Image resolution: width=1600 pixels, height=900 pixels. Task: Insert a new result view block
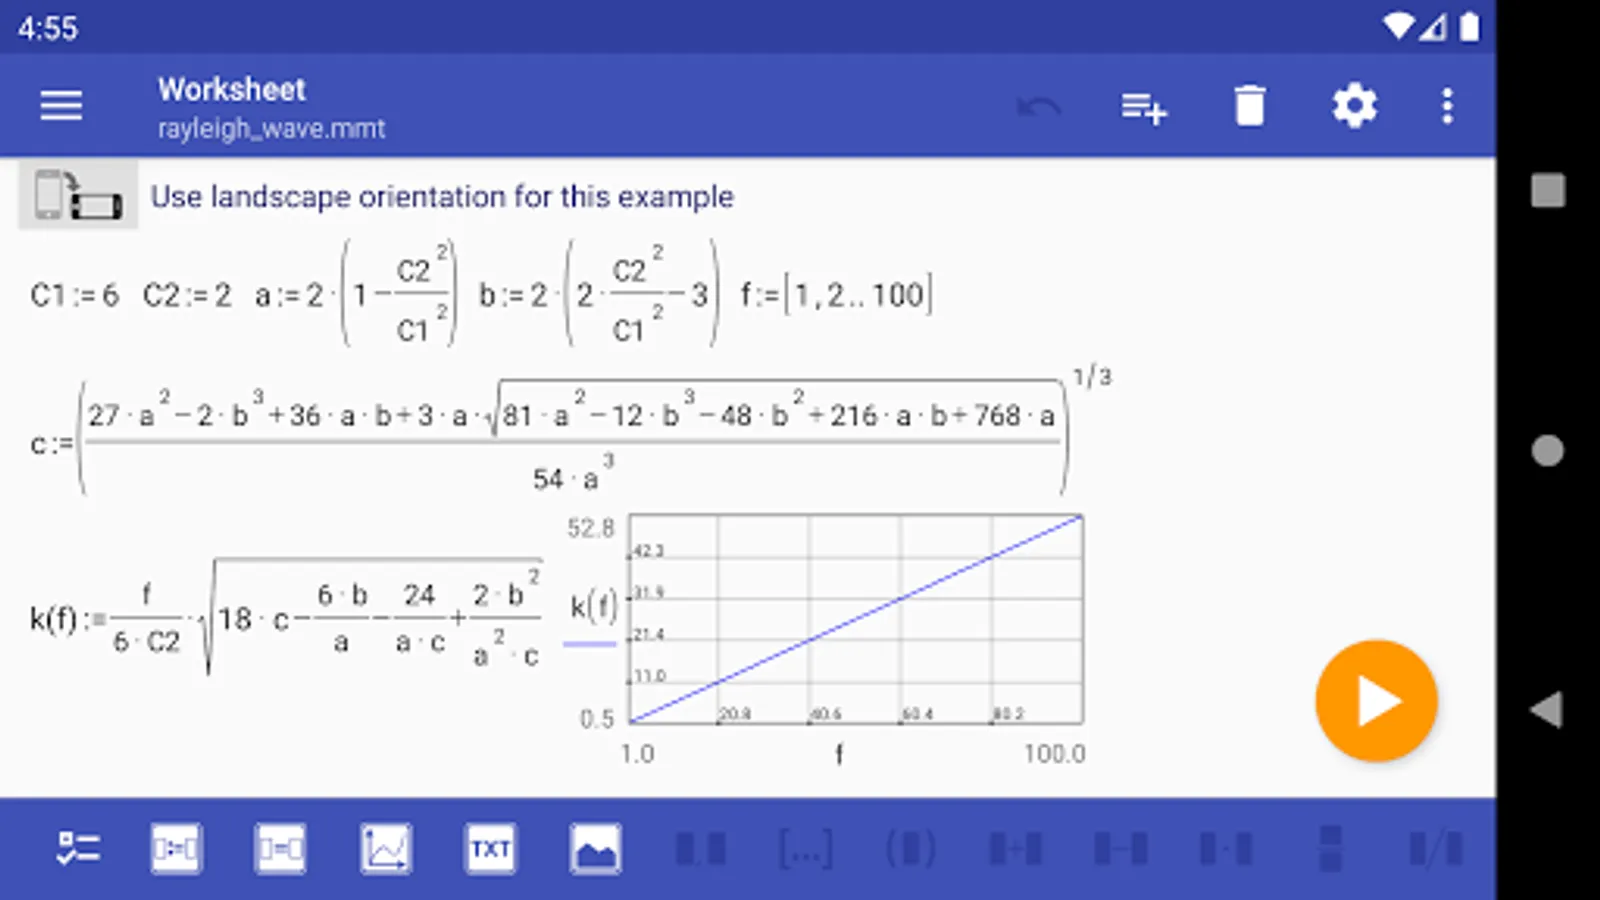pos(280,849)
